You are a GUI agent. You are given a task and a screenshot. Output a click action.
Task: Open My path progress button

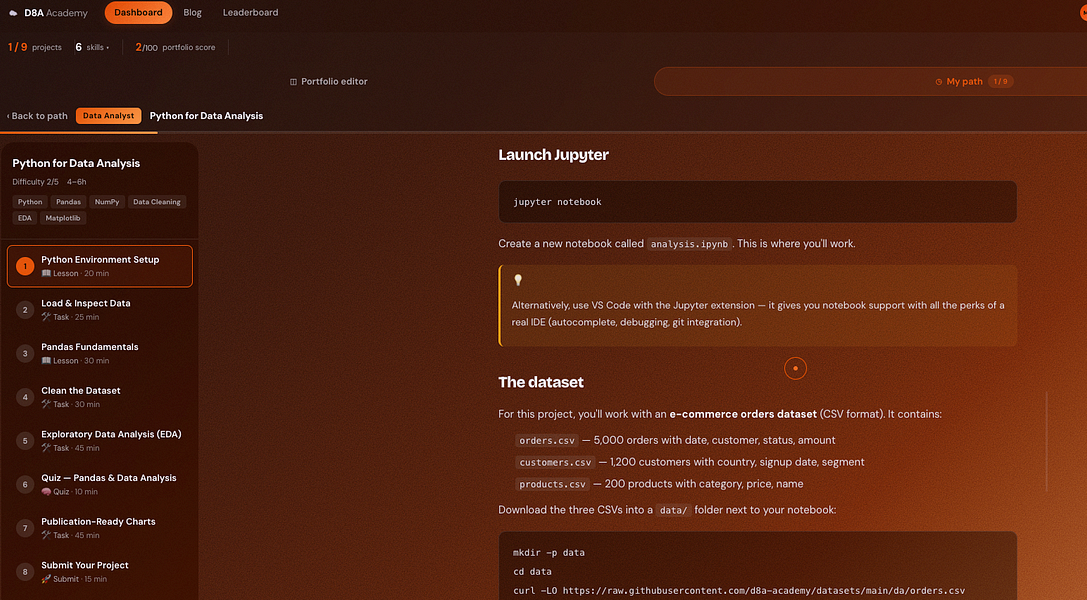click(974, 82)
